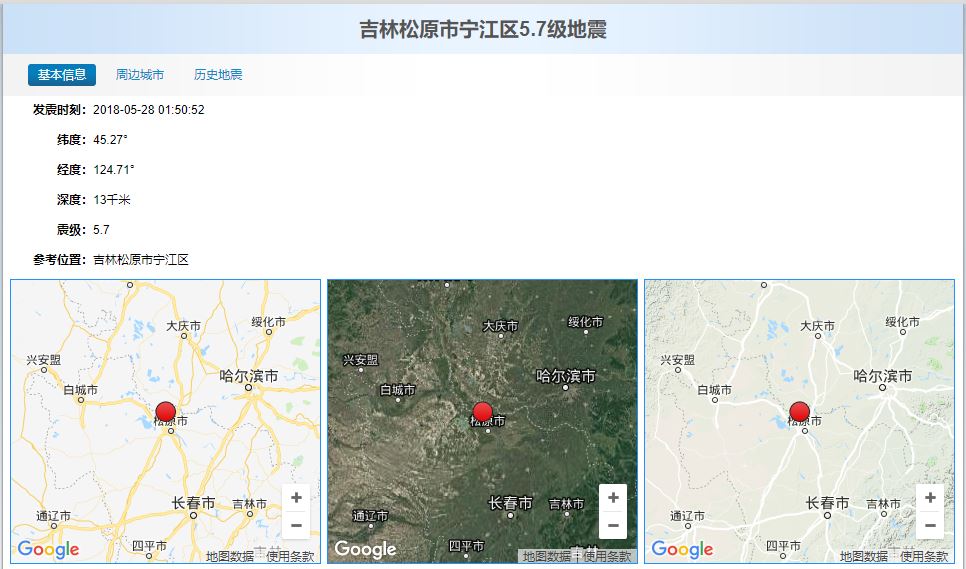Click the magnitude value 5.7
The height and width of the screenshot is (569, 966).
(x=101, y=230)
